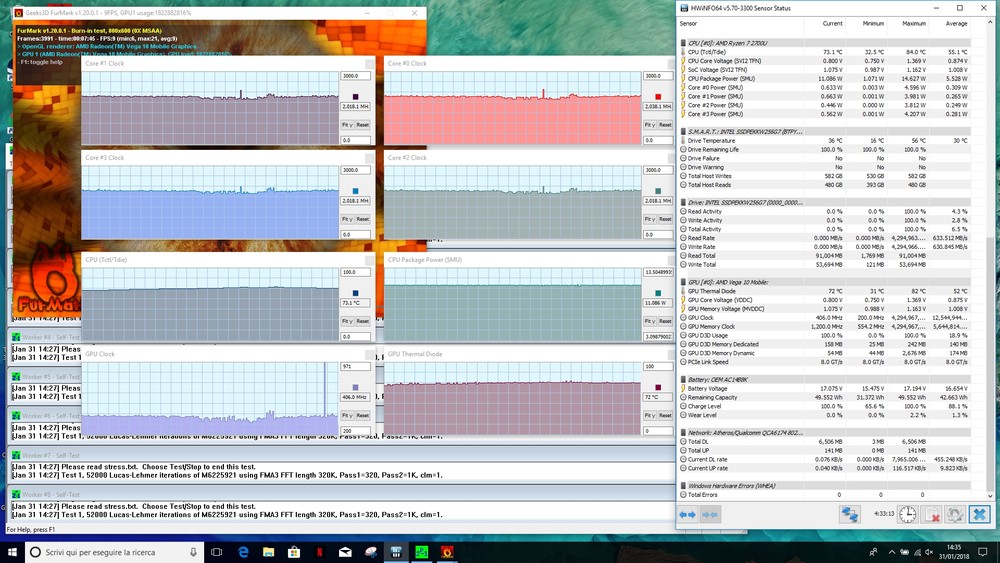Open HWiNFO sensor settings gear icon
The image size is (1000, 563).
click(x=955, y=514)
